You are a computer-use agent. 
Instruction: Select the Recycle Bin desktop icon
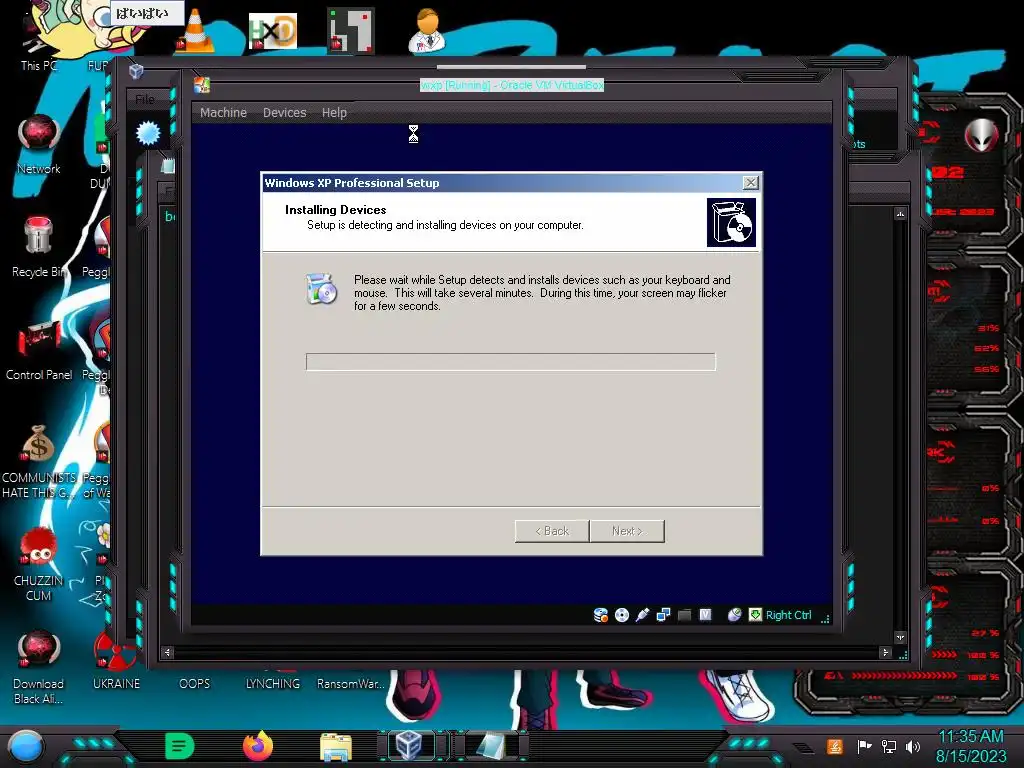[x=39, y=247]
